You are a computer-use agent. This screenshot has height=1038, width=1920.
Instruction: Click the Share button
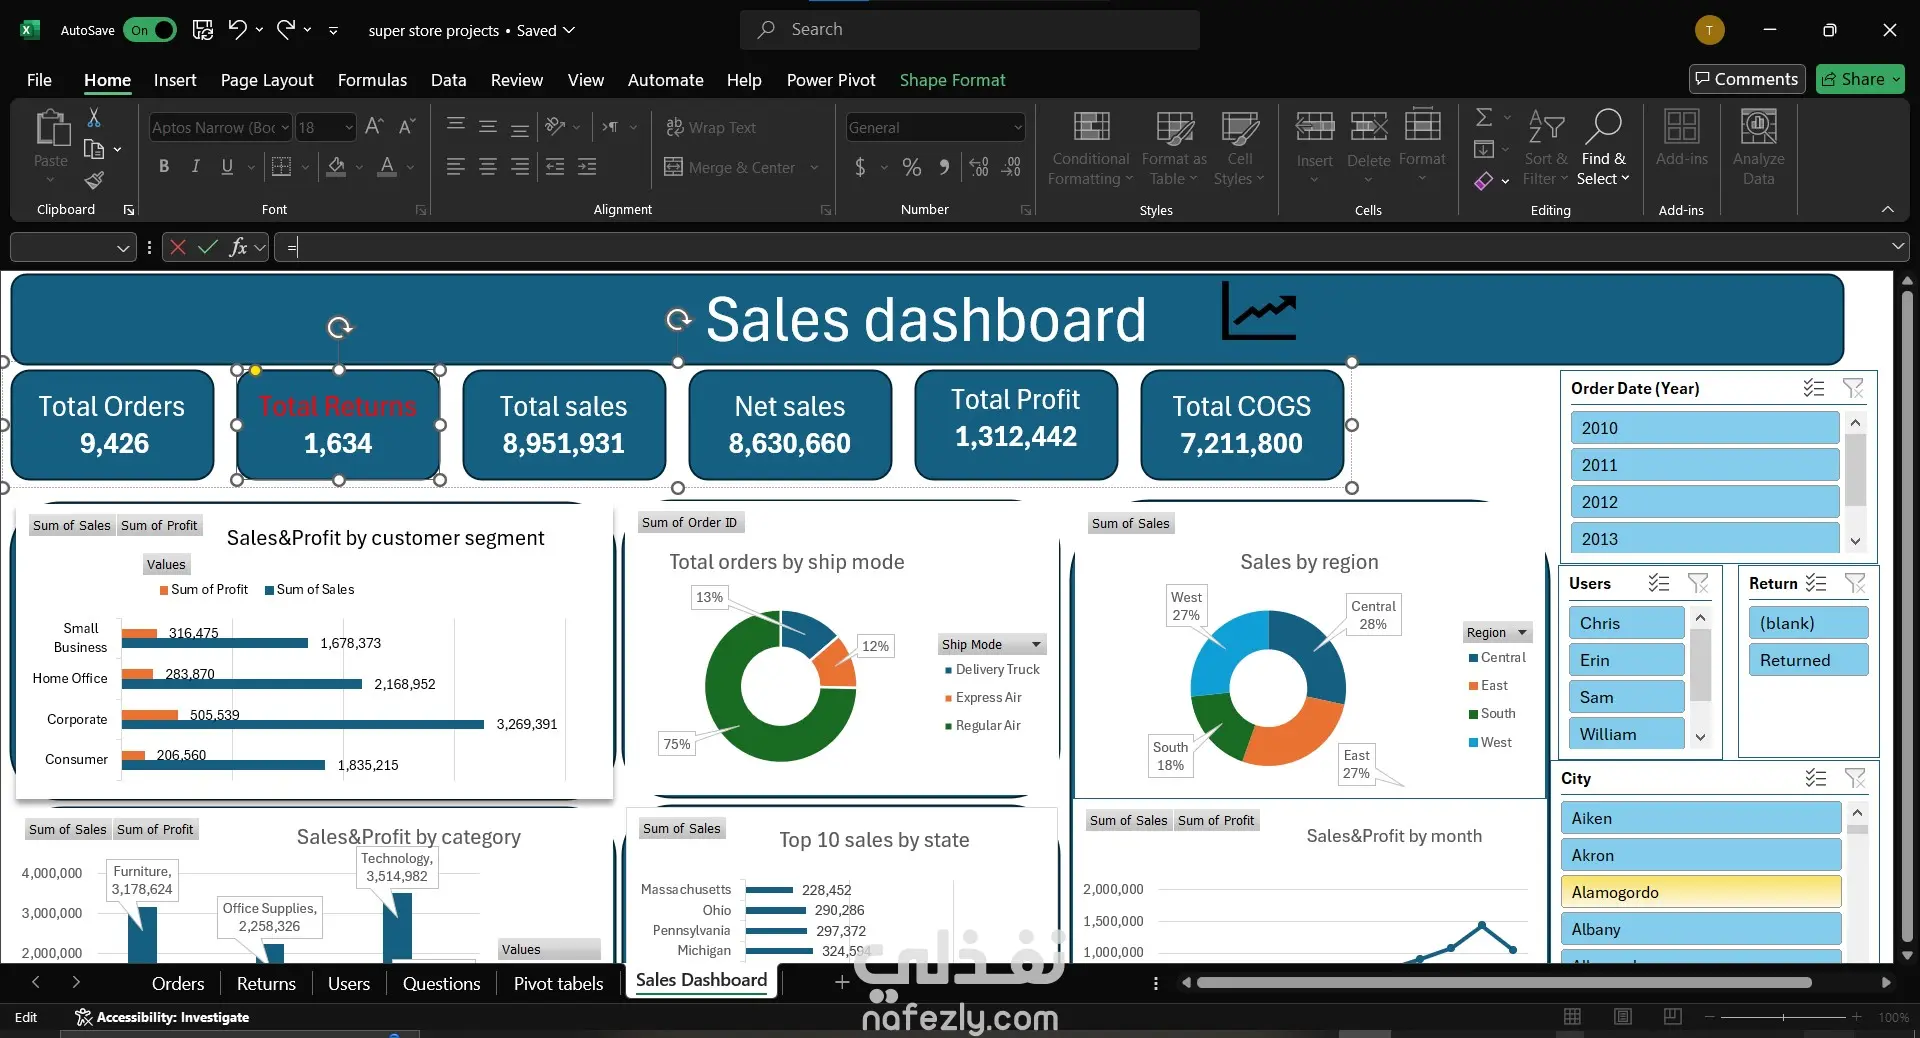click(x=1860, y=79)
